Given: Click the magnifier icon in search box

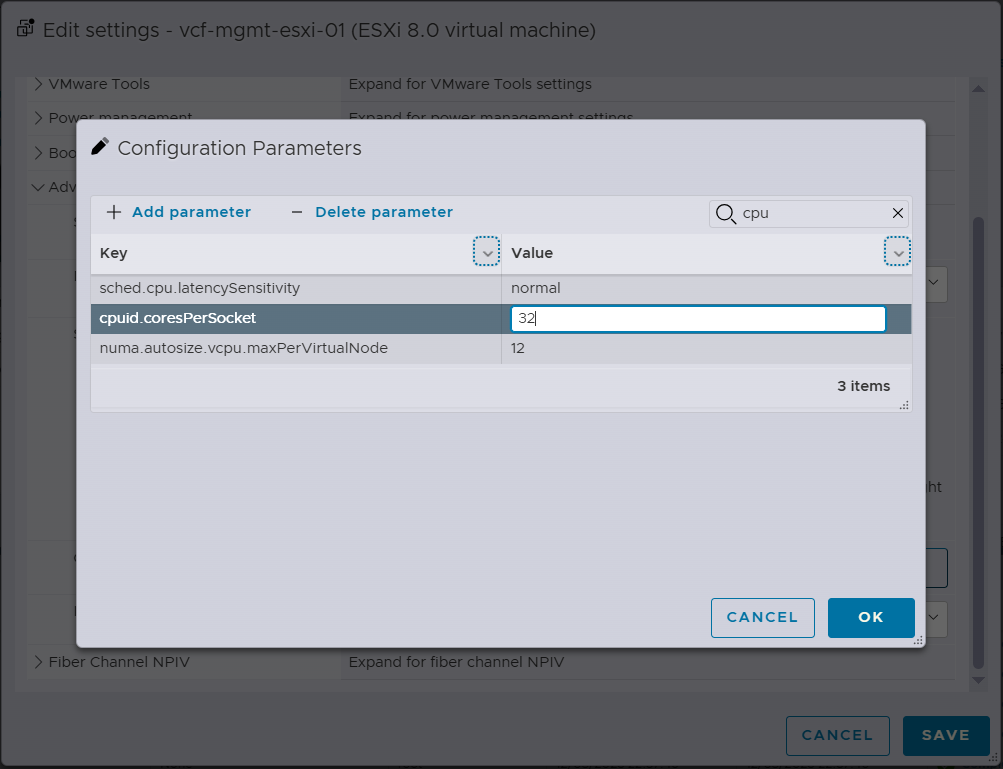Looking at the screenshot, I should coord(726,213).
